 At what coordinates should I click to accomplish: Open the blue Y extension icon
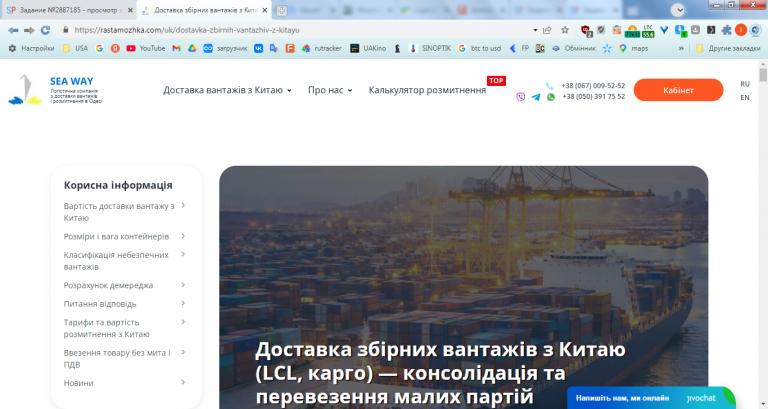[x=664, y=30]
